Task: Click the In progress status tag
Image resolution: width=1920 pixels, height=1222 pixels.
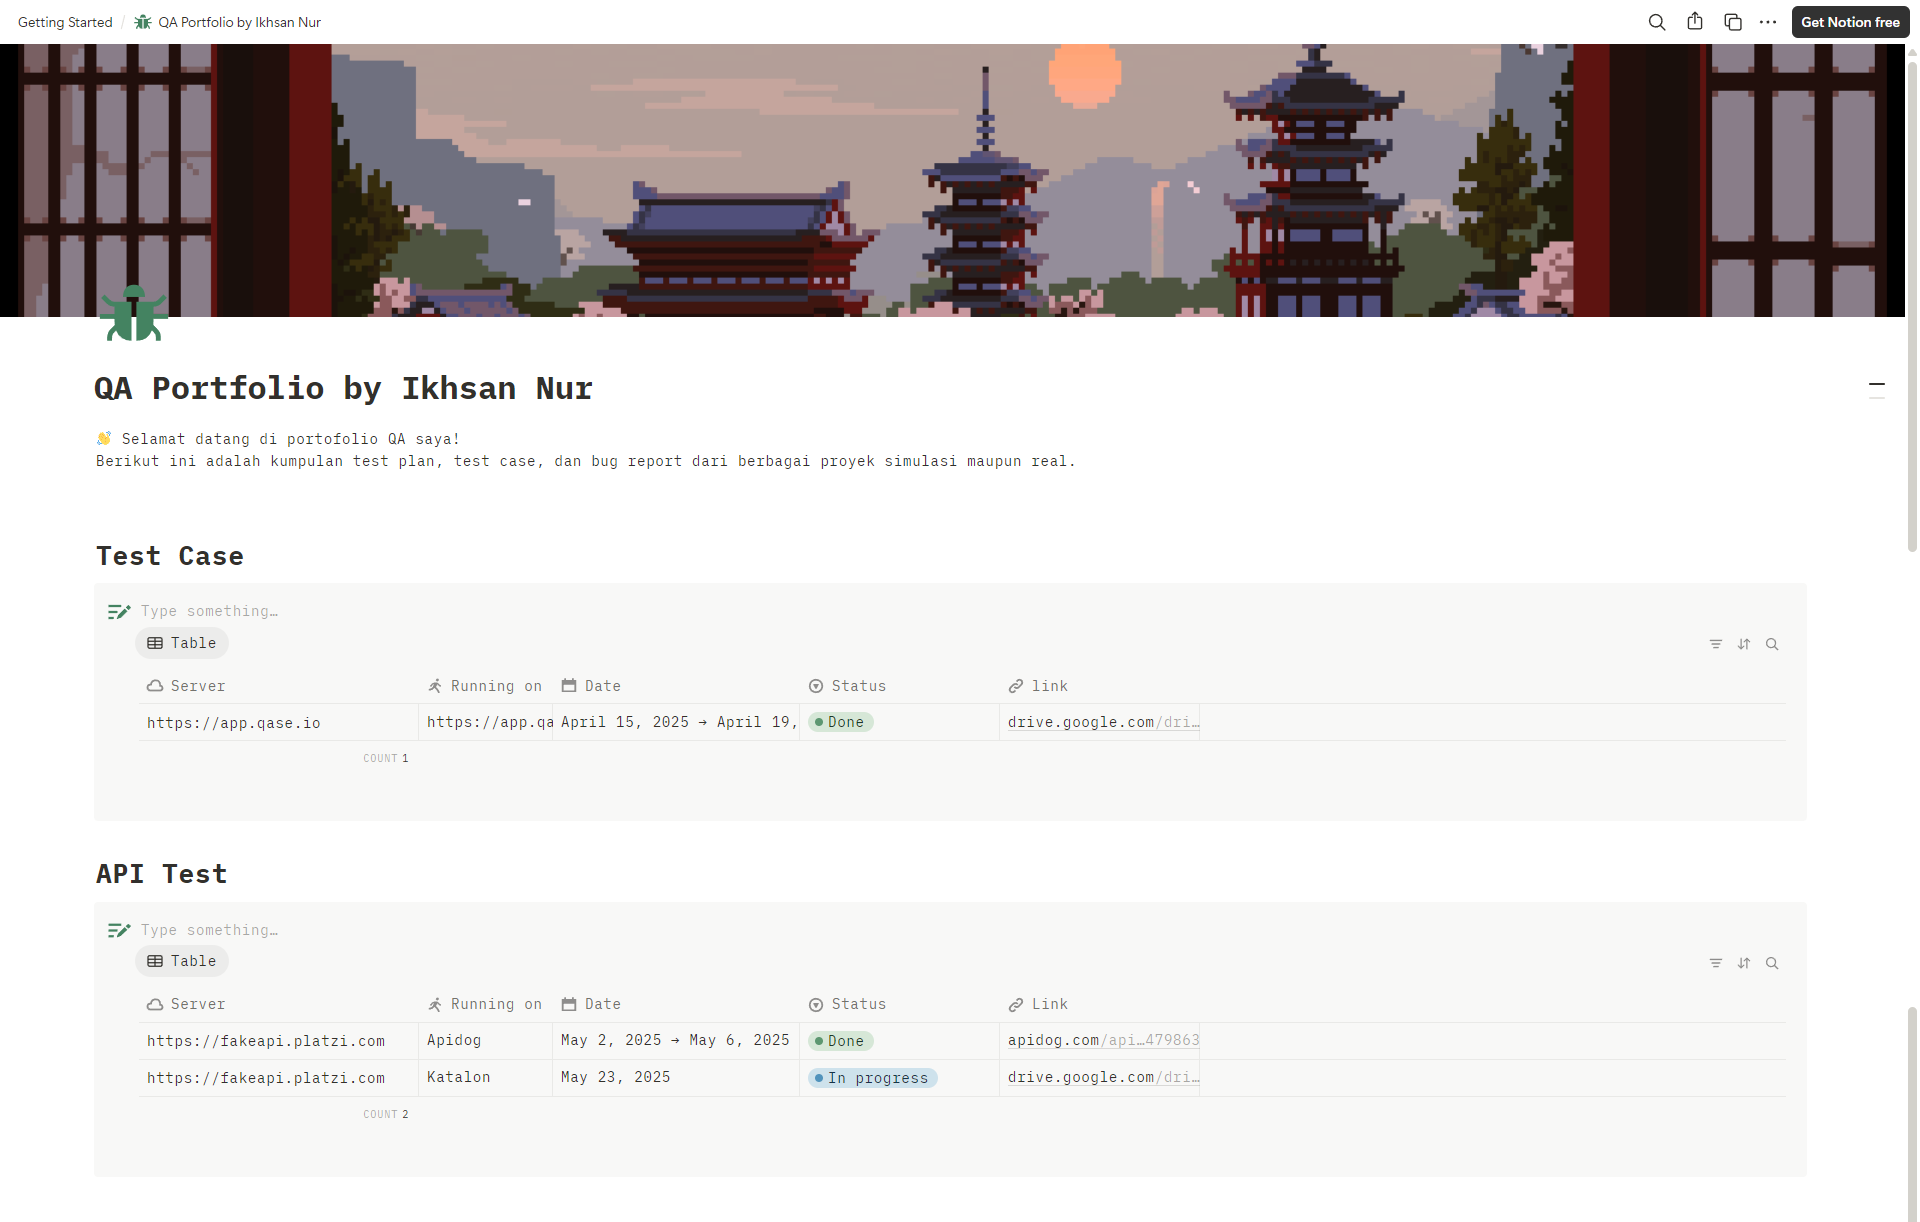Action: coord(872,1078)
